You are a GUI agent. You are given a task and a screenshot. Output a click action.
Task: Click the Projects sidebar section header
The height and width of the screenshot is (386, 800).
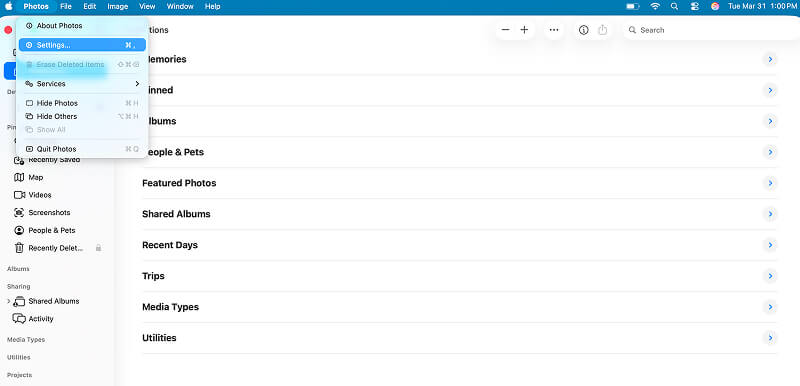[x=19, y=375]
